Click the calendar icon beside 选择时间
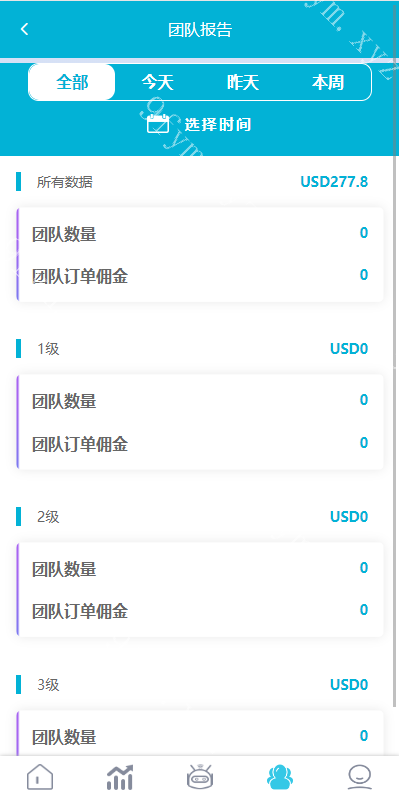Image resolution: width=399 pixels, height=794 pixels. (158, 124)
